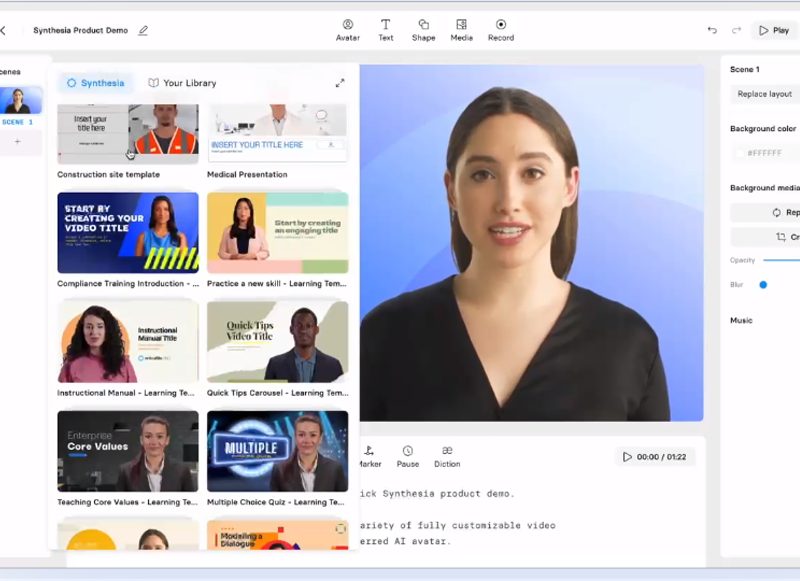Edit project title with pencil icon
The image size is (800, 581).
143,31
